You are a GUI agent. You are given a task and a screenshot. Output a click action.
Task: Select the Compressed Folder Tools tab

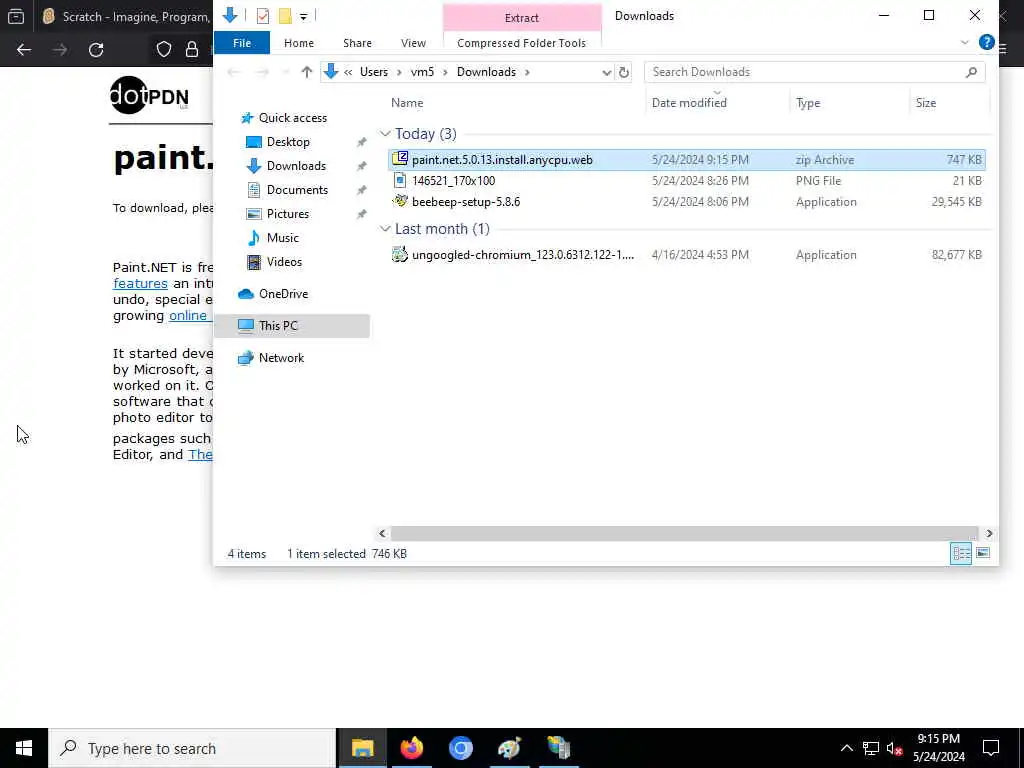pos(521,43)
